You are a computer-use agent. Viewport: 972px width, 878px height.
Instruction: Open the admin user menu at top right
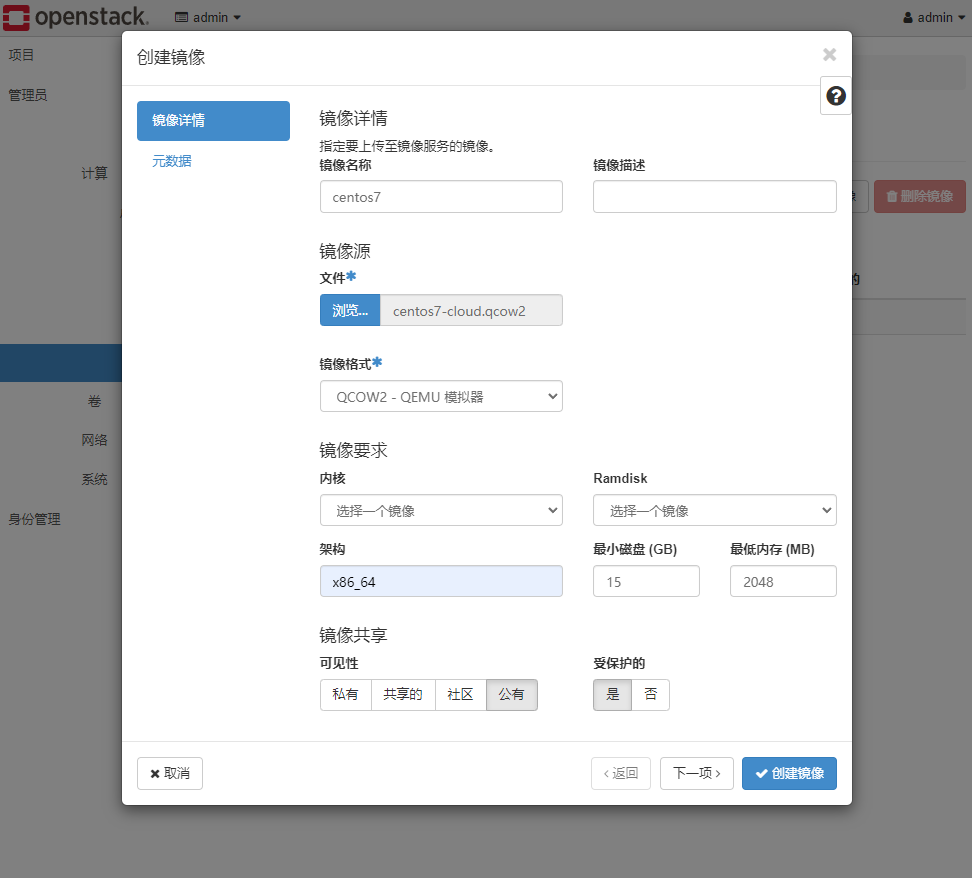pyautogui.click(x=934, y=17)
